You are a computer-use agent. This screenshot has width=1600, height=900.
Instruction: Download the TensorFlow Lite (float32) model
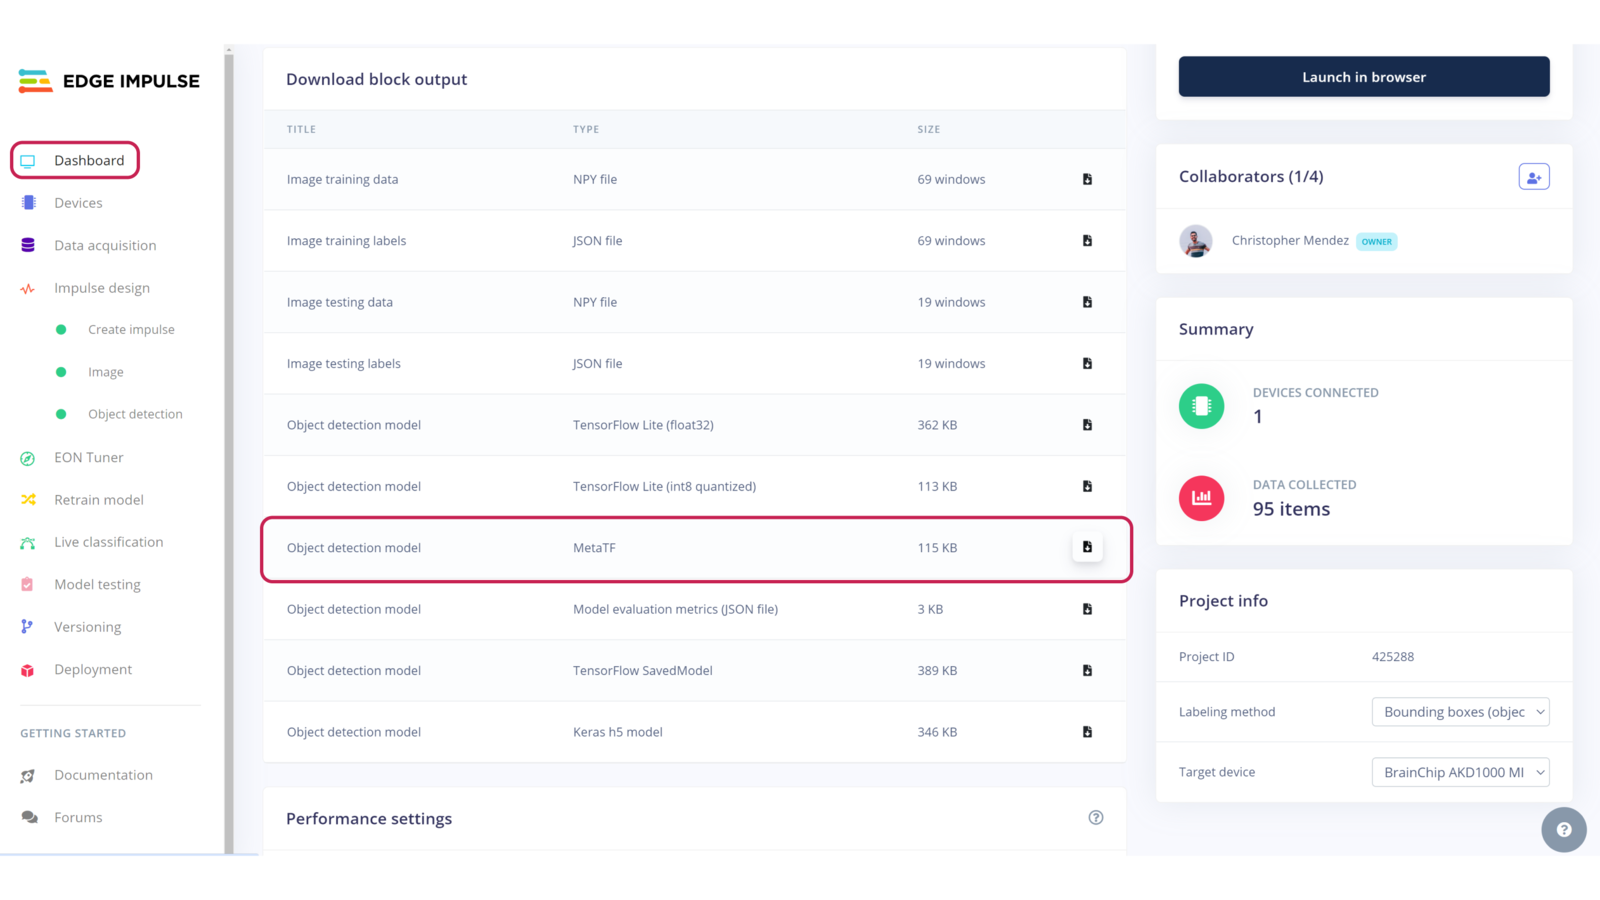(1087, 425)
